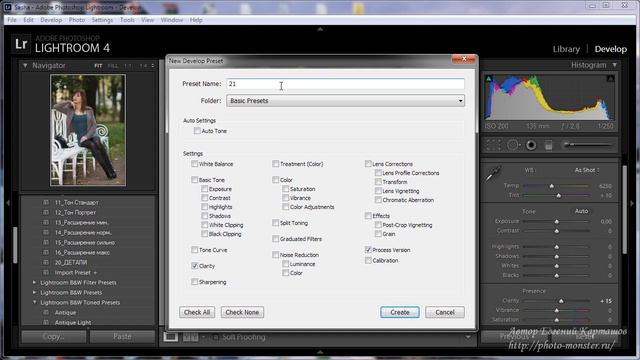This screenshot has height=360, width=640.
Task: Toggle highlight clipping indicator in histogram
Action: (610, 78)
